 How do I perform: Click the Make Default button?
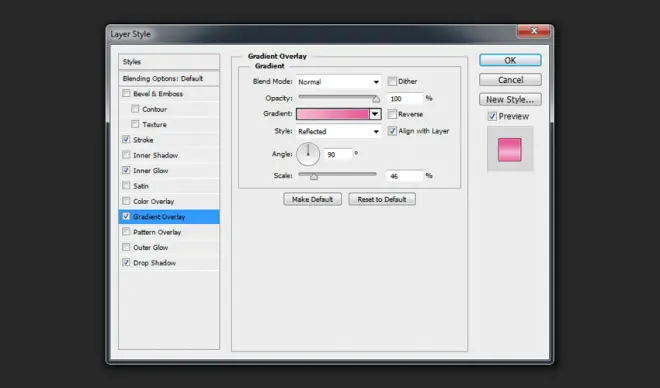(312, 199)
